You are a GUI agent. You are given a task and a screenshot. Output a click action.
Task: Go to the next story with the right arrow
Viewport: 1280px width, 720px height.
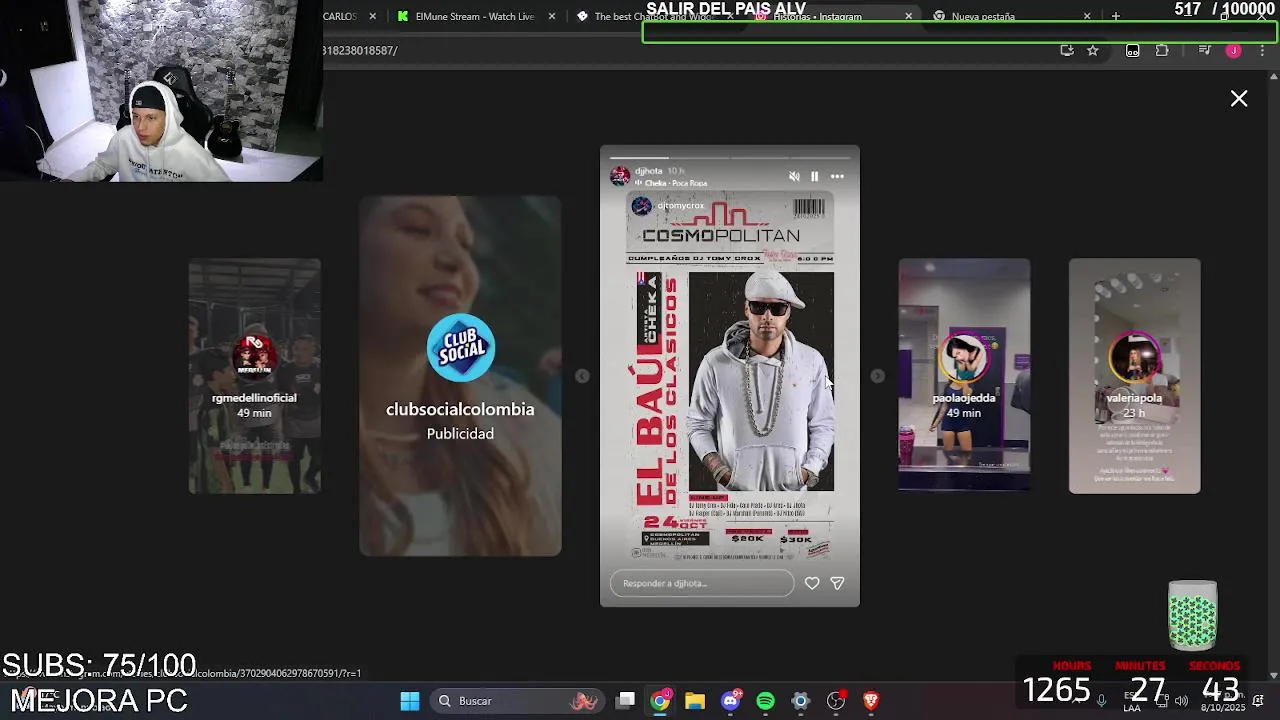877,376
